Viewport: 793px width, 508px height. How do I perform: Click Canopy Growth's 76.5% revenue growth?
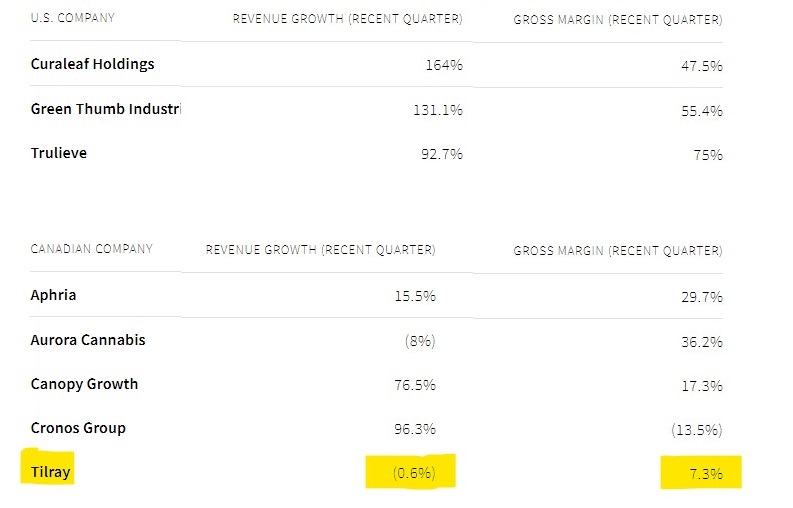(415, 385)
